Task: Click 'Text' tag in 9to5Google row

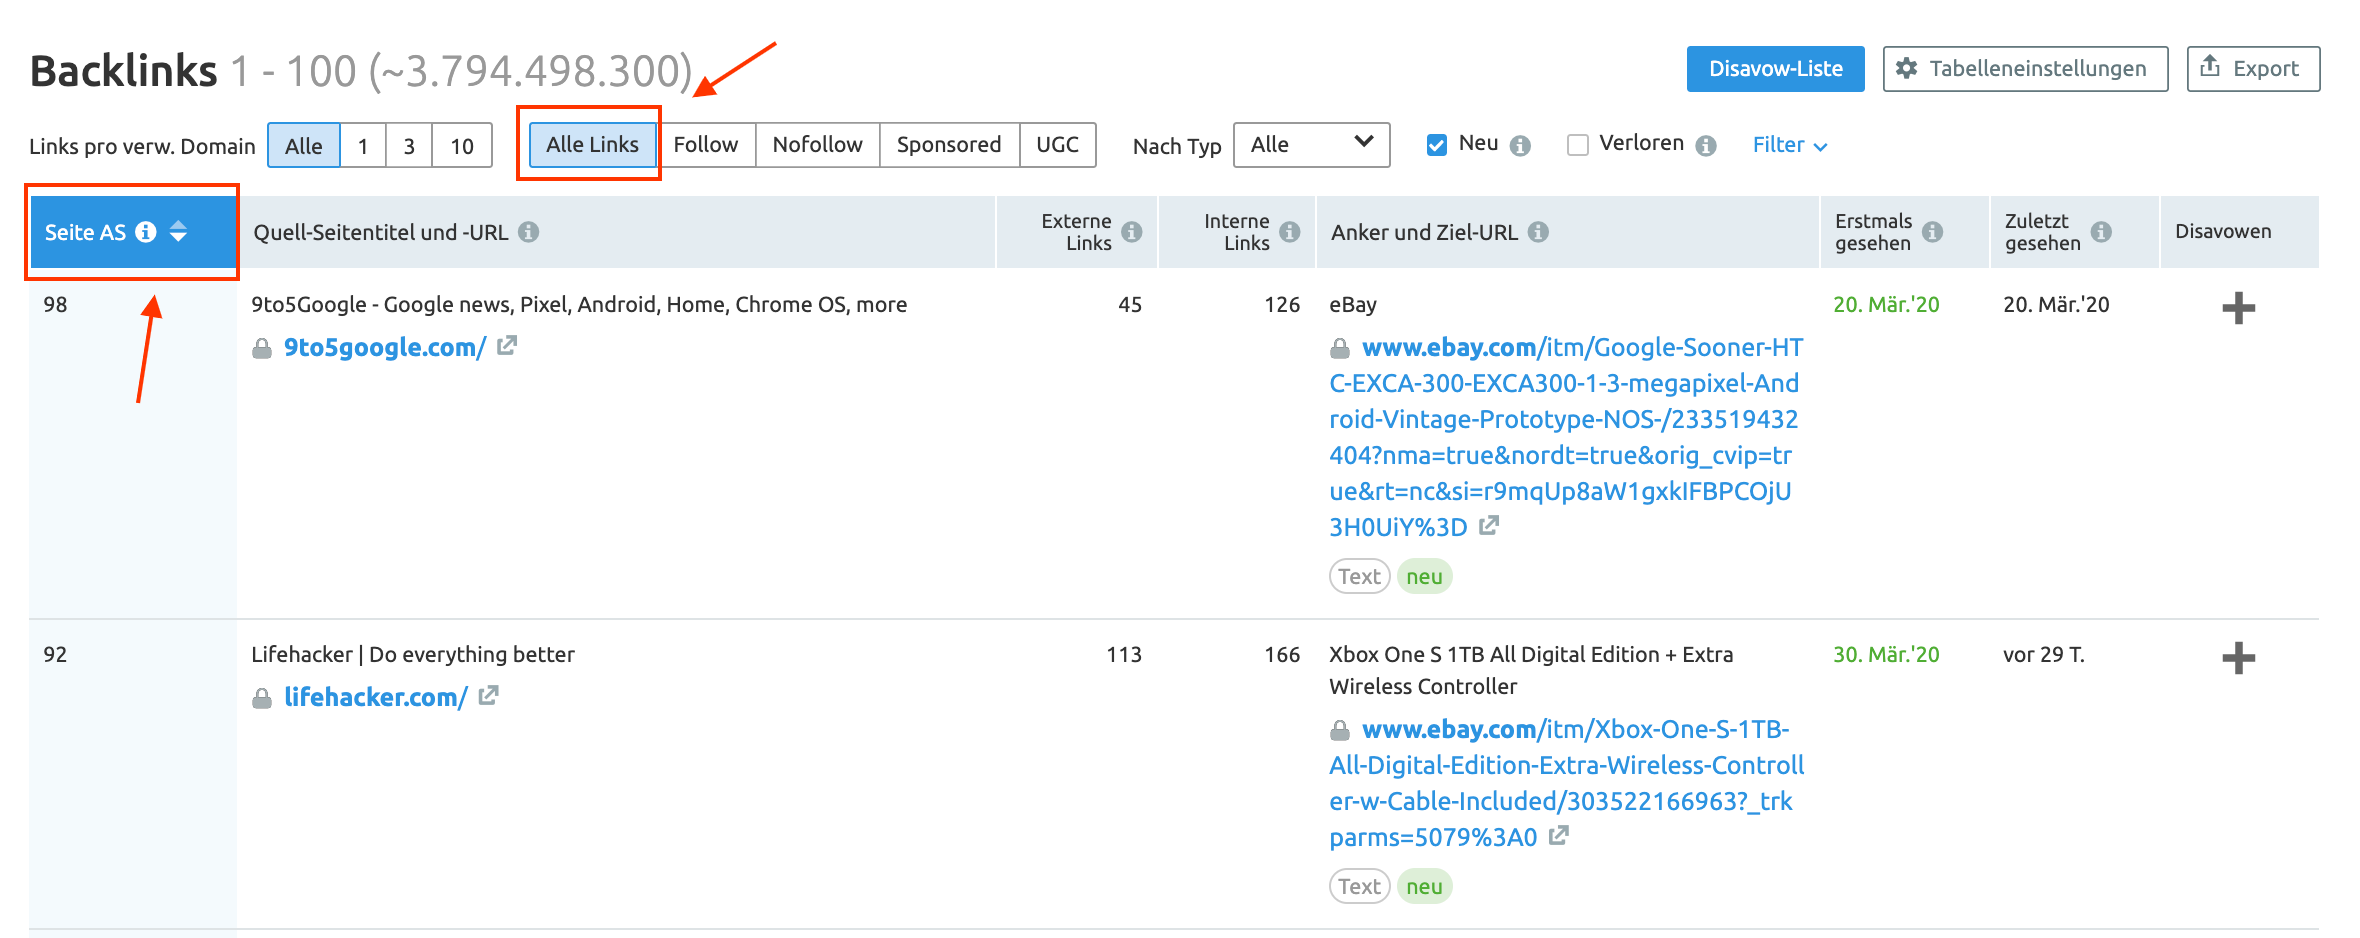Action: 1360,577
